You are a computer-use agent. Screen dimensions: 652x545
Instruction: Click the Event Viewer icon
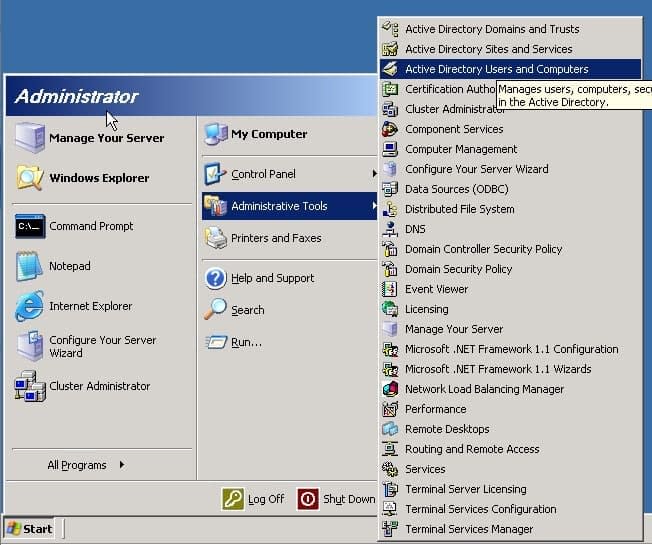tap(390, 289)
